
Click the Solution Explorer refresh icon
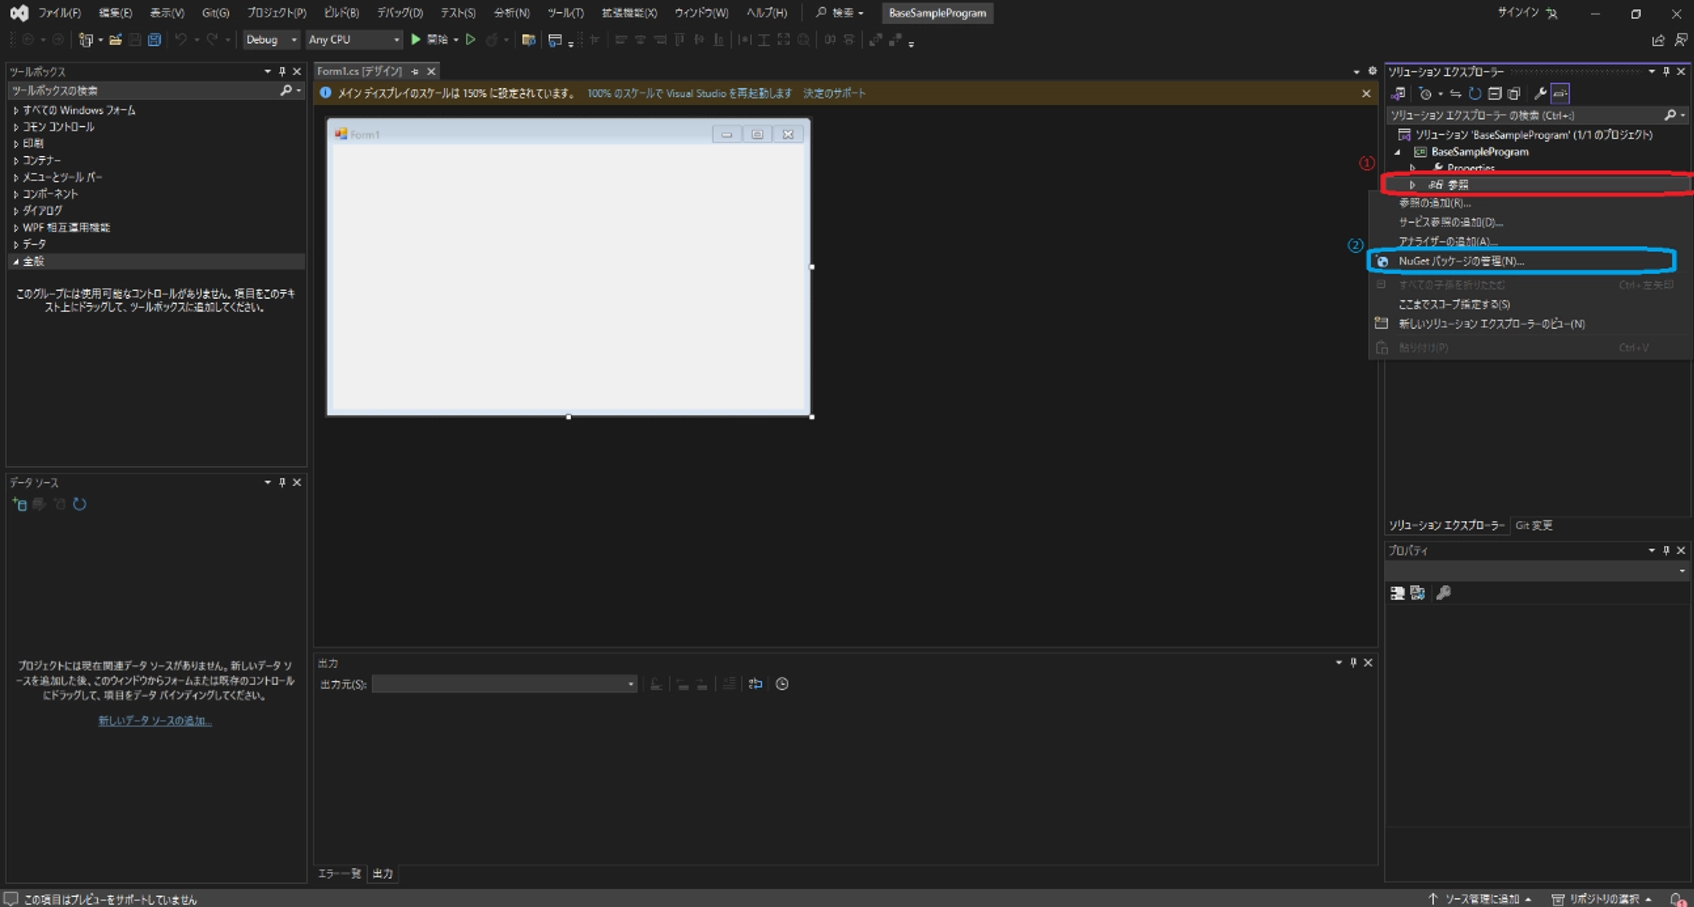tap(1475, 94)
